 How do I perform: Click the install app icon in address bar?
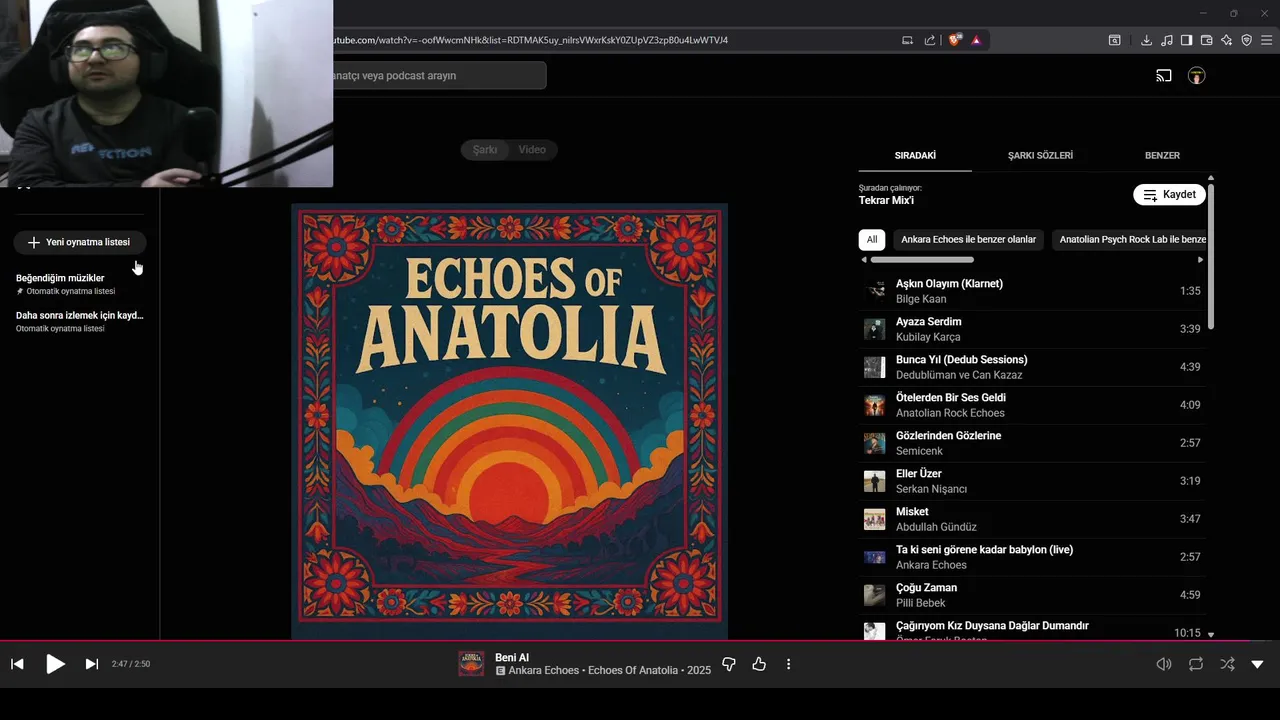(908, 40)
